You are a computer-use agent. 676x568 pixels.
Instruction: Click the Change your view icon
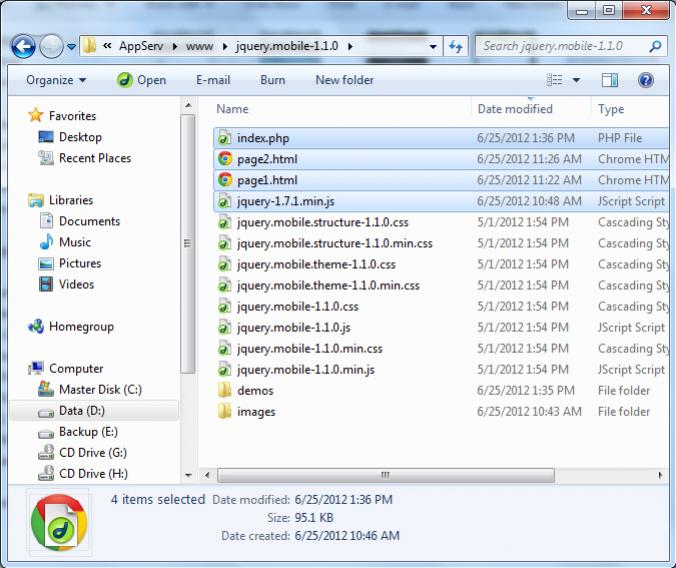(x=554, y=80)
